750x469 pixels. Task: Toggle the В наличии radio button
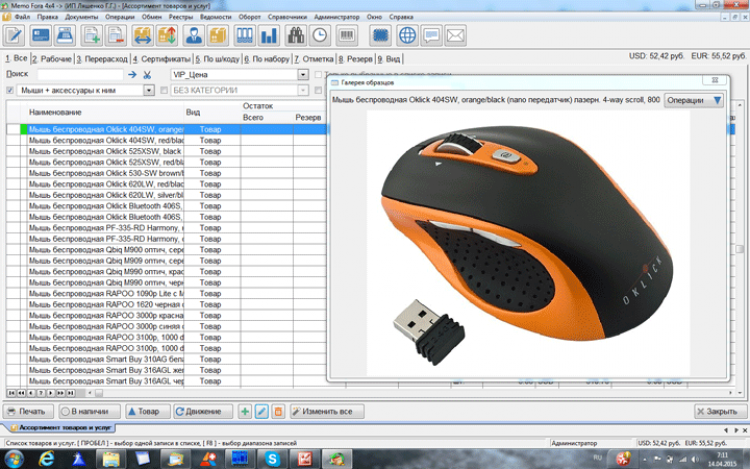[65, 412]
